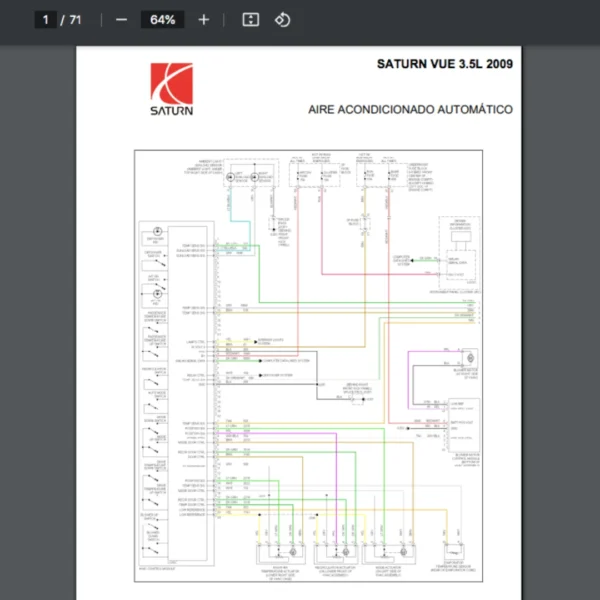
Task: Click the SATURN VUE 3.5L 2009 title
Action: [x=444, y=64]
